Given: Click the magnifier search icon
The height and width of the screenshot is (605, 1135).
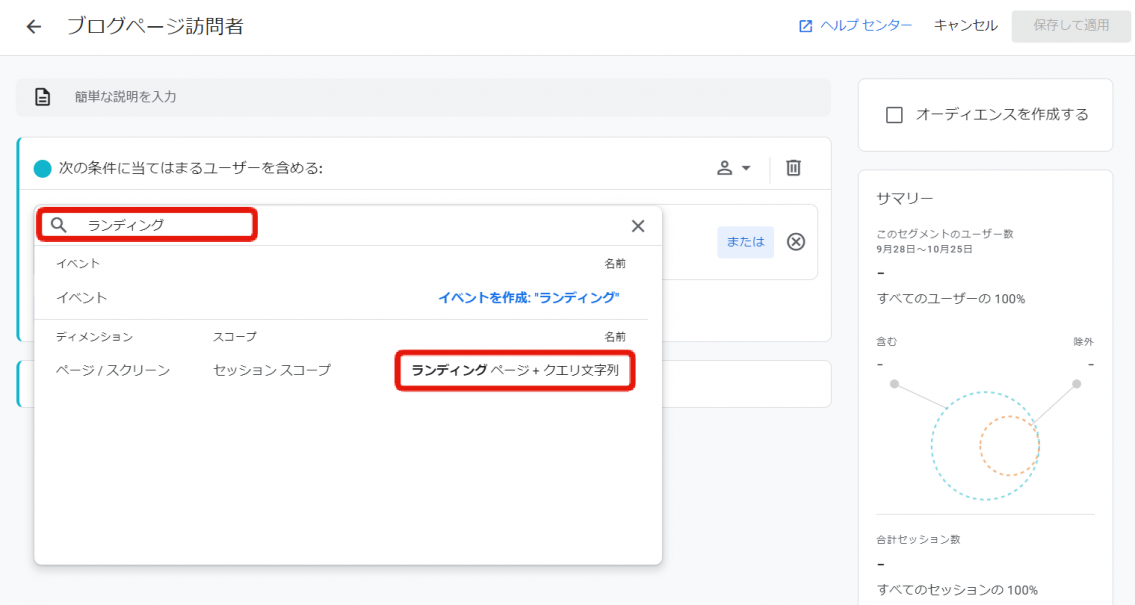Looking at the screenshot, I should pyautogui.click(x=59, y=225).
